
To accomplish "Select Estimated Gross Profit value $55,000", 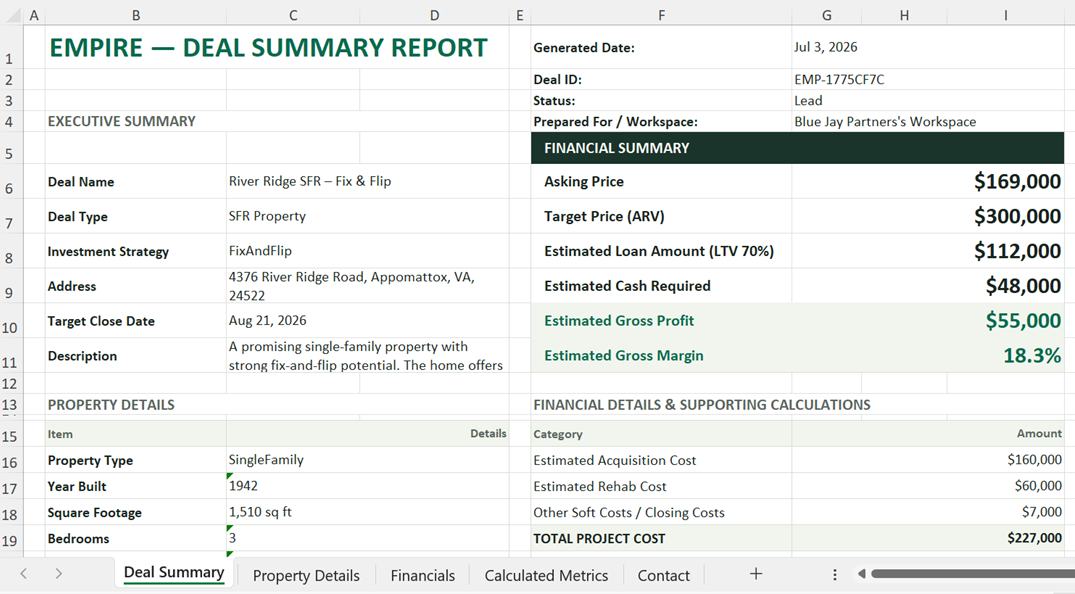I will (1023, 320).
